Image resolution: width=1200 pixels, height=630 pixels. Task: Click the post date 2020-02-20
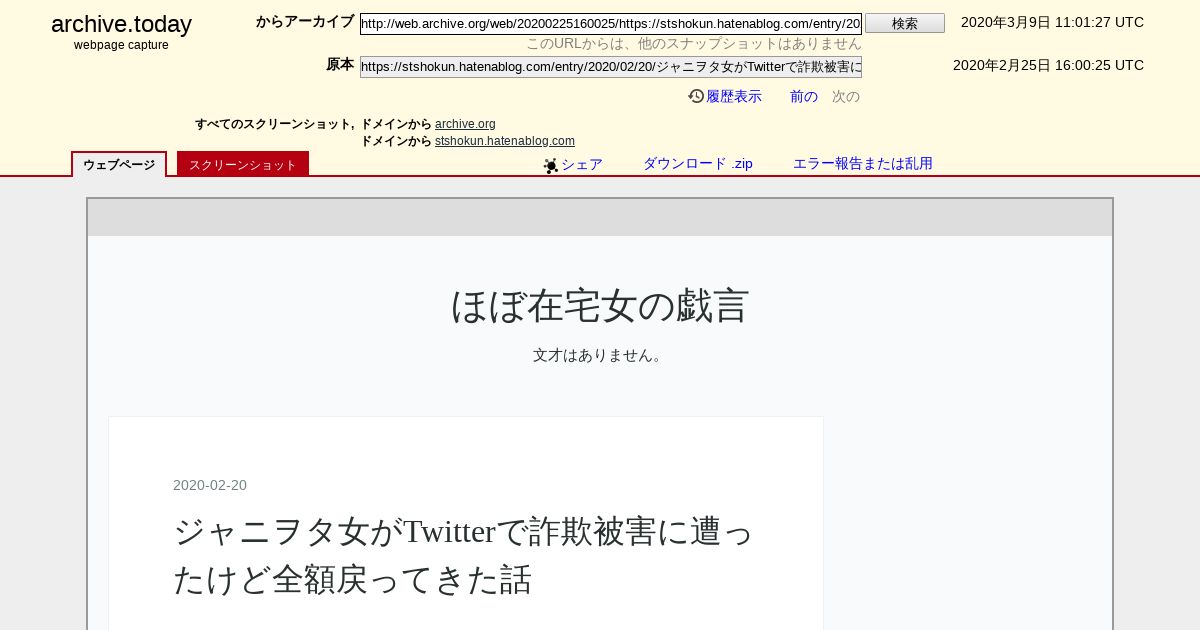tap(210, 485)
